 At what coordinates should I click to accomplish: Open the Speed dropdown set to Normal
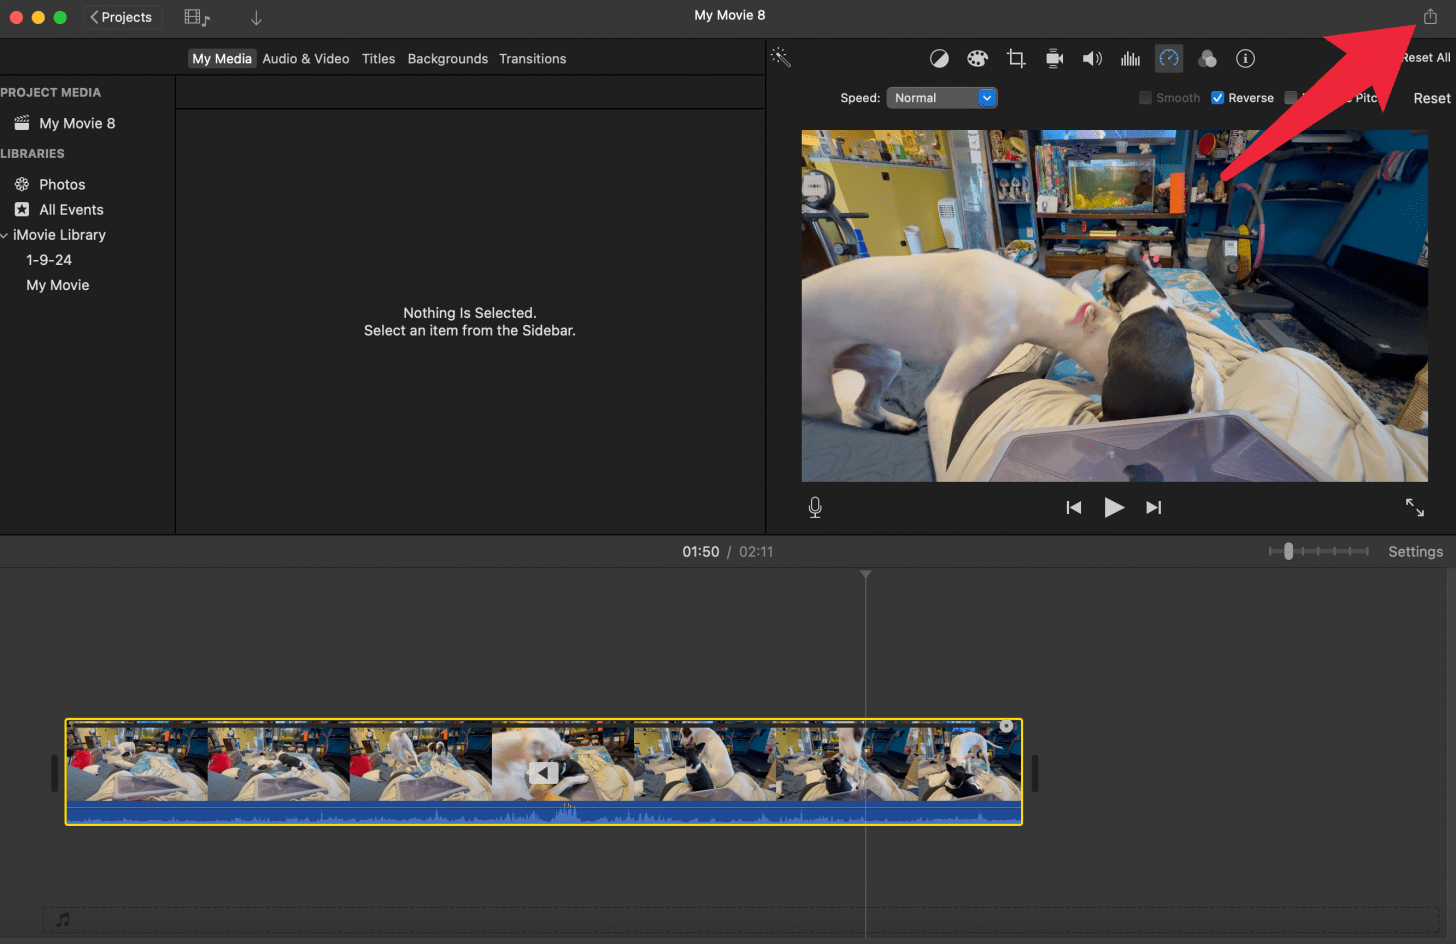pyautogui.click(x=941, y=98)
